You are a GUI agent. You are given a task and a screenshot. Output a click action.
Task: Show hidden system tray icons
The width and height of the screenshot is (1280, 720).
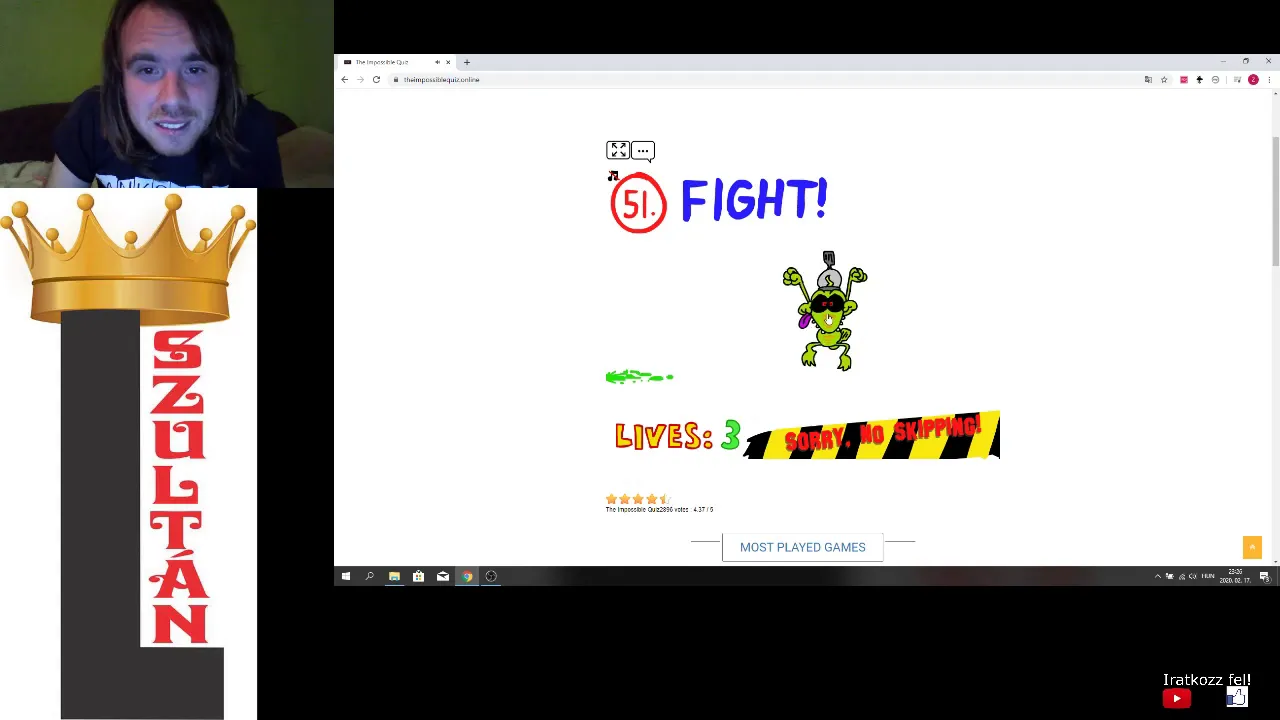pos(1158,576)
